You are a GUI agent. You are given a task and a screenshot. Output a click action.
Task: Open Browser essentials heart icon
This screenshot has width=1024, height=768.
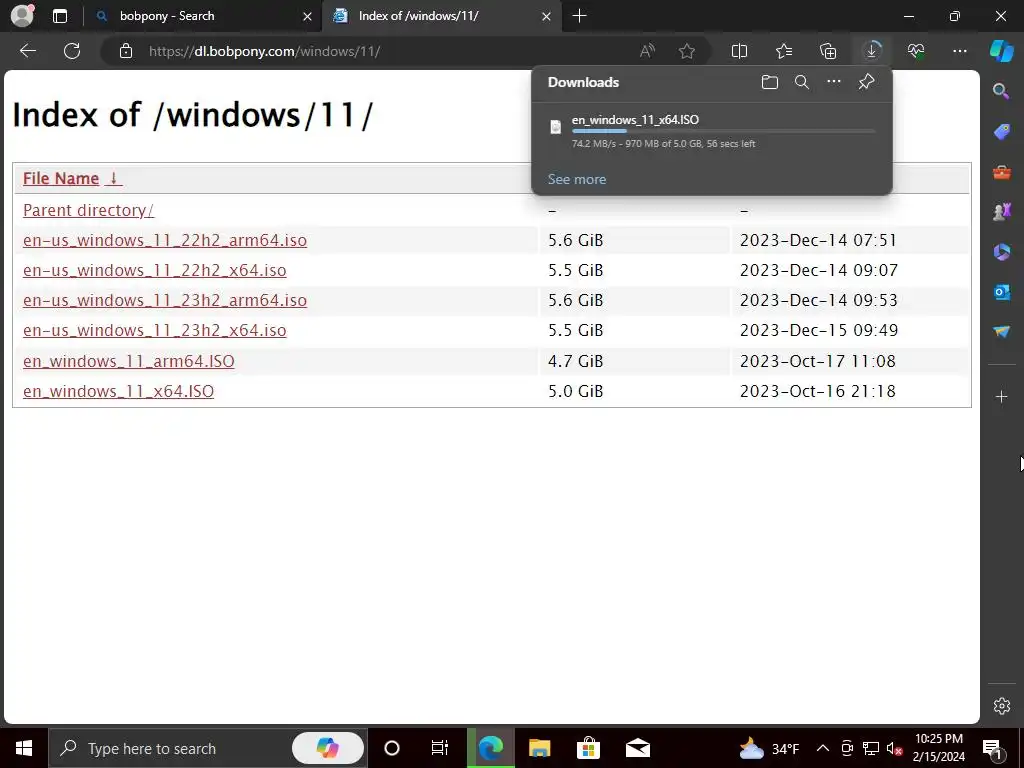[x=916, y=51]
